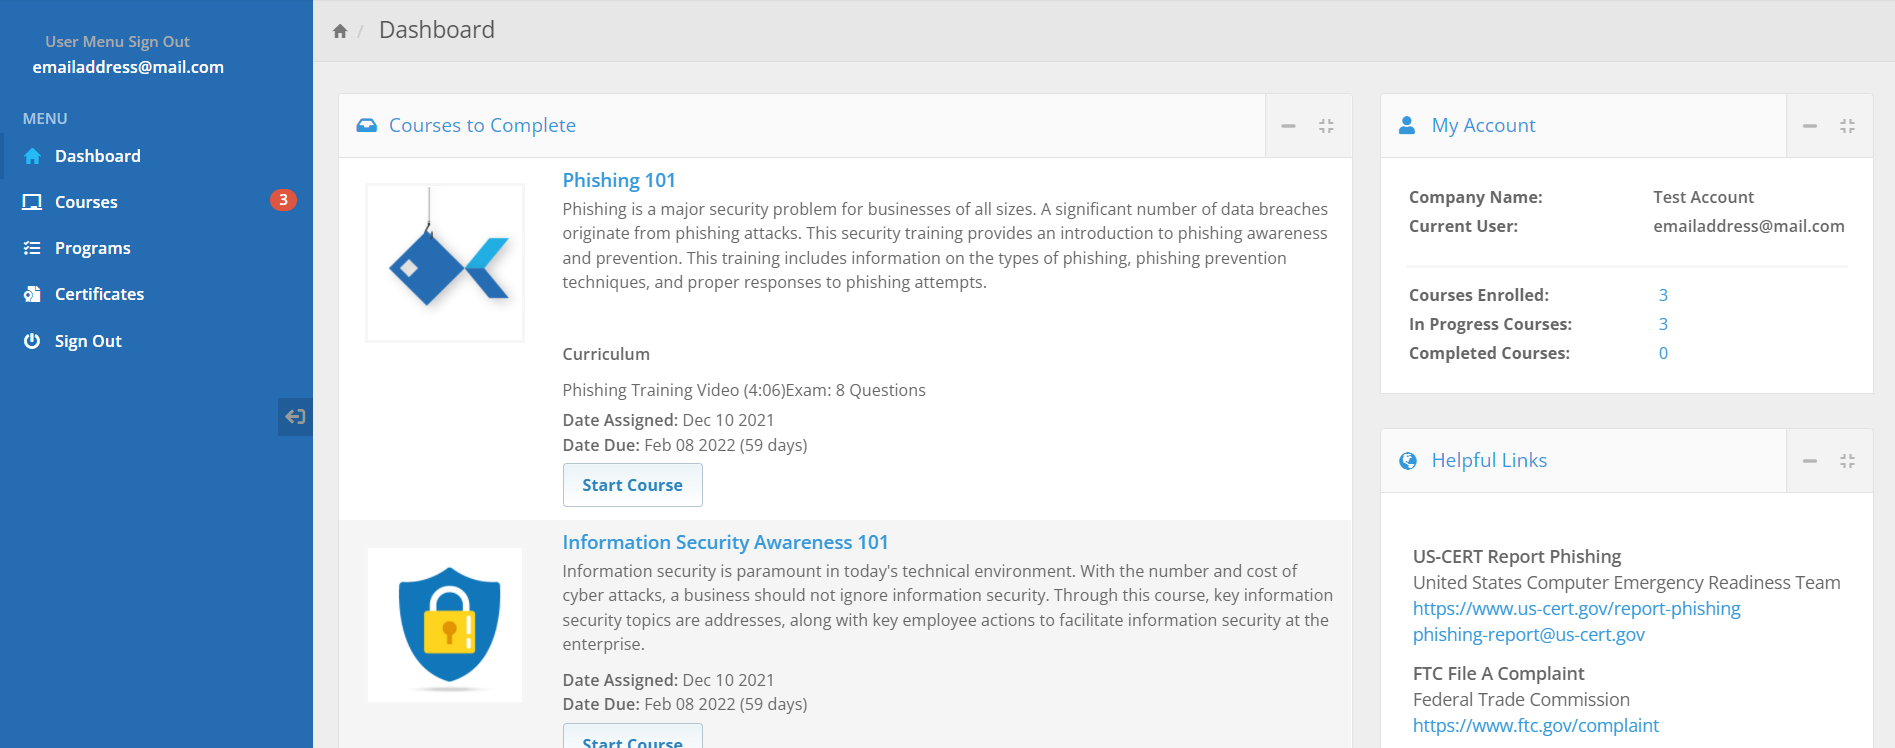Toggle fullscreen on Helpful Links panel
This screenshot has width=1895, height=748.
(x=1847, y=461)
